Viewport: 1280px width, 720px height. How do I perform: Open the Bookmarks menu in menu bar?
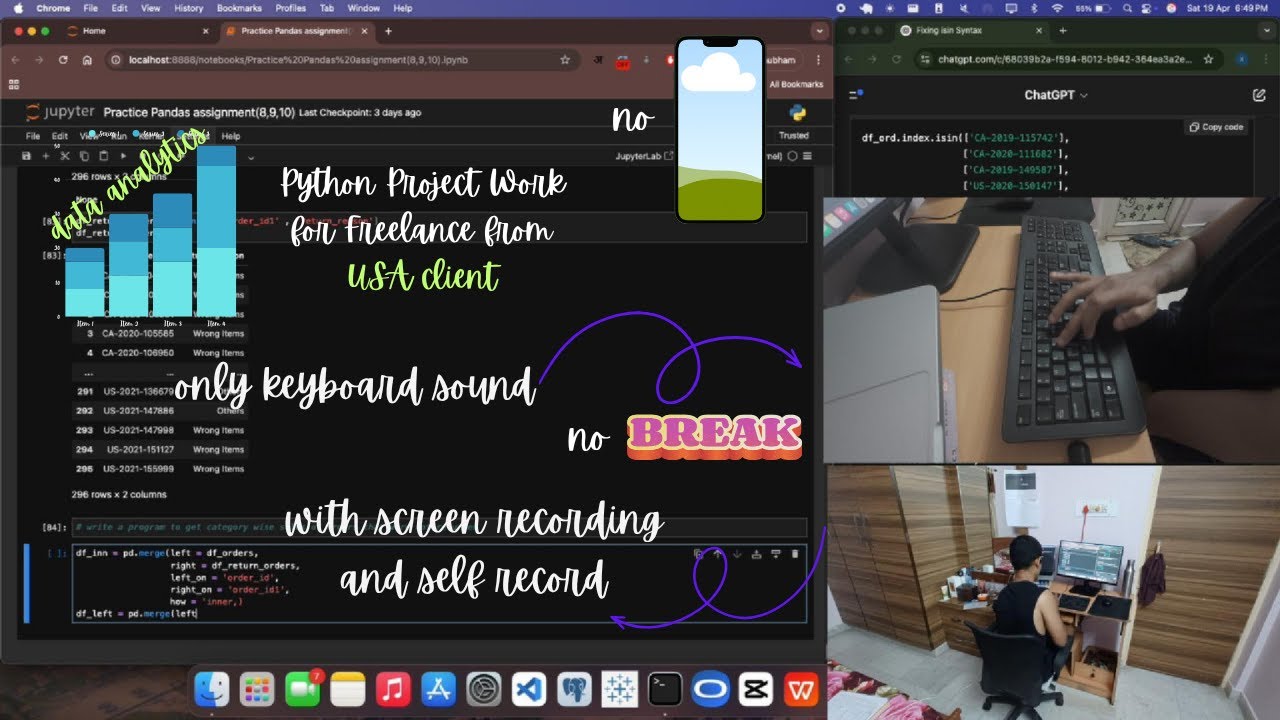point(238,8)
